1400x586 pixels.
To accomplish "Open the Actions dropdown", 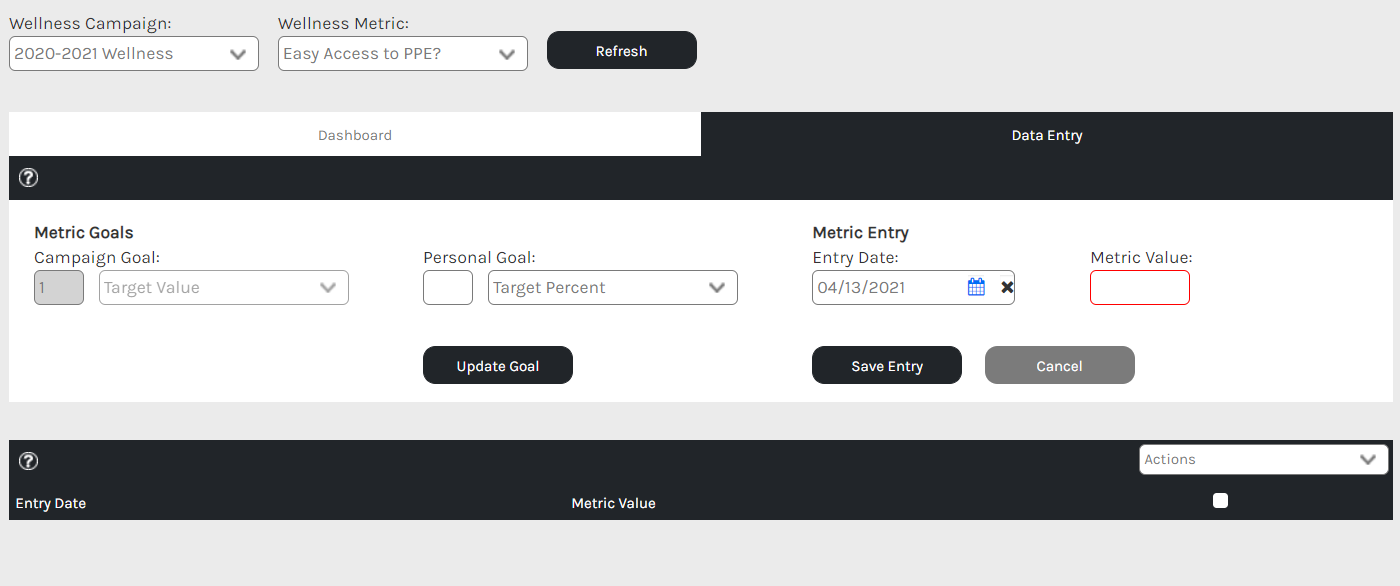I will click(1263, 460).
